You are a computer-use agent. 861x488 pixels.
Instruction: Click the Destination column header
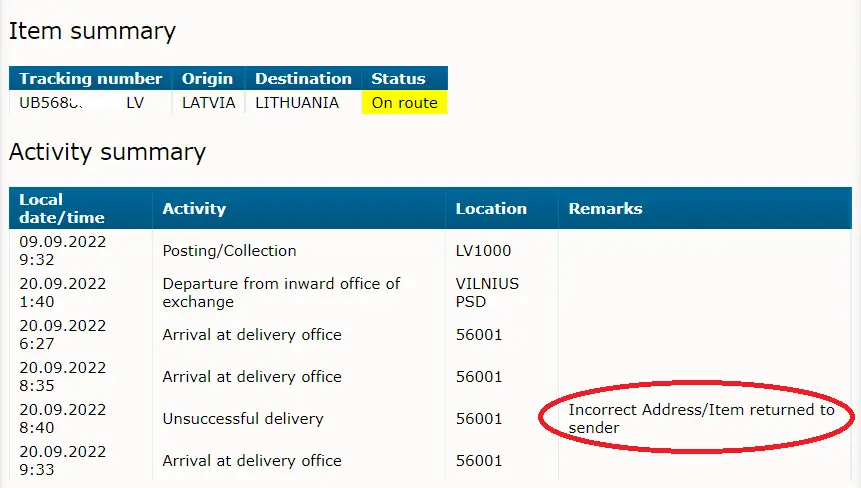tap(303, 78)
